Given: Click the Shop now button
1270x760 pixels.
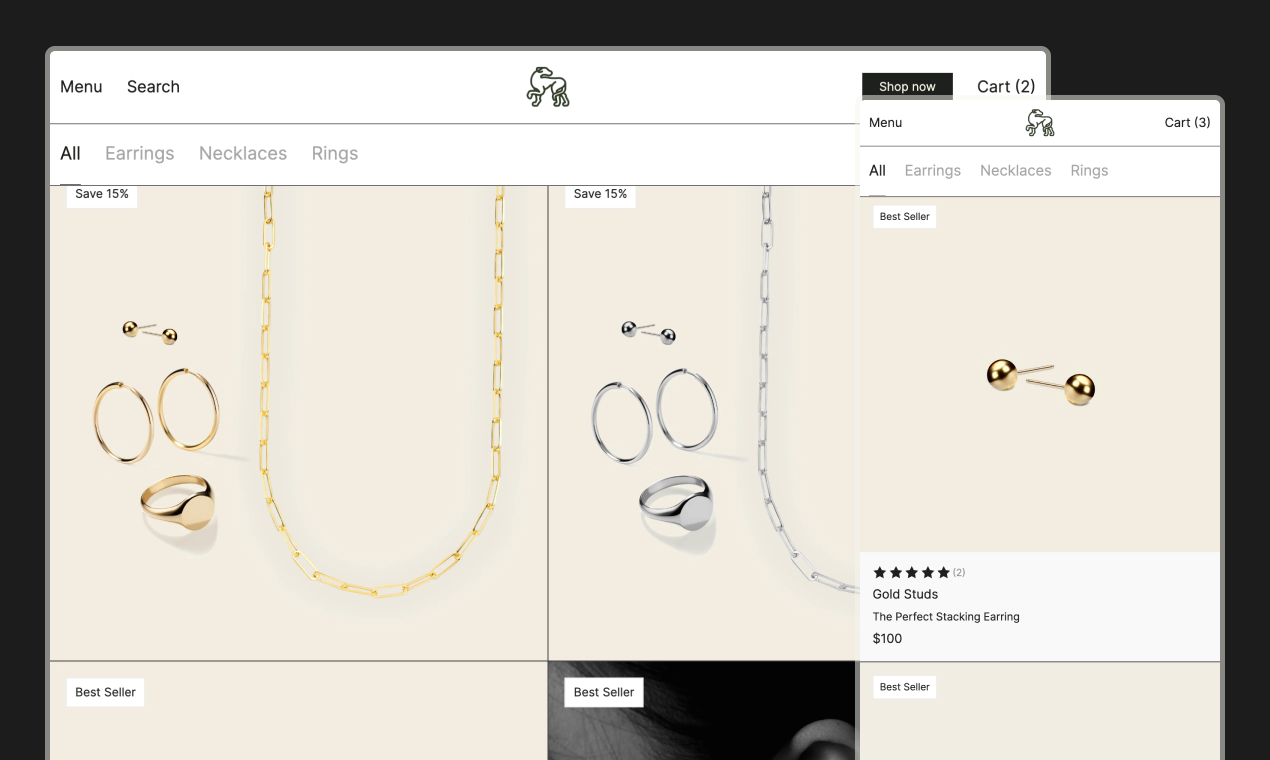Looking at the screenshot, I should (x=907, y=86).
